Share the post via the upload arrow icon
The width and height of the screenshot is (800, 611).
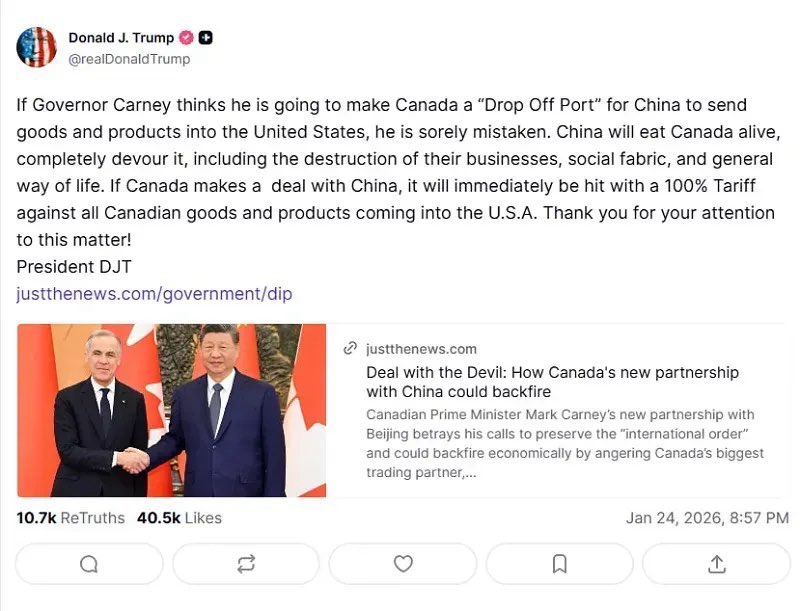coord(716,564)
